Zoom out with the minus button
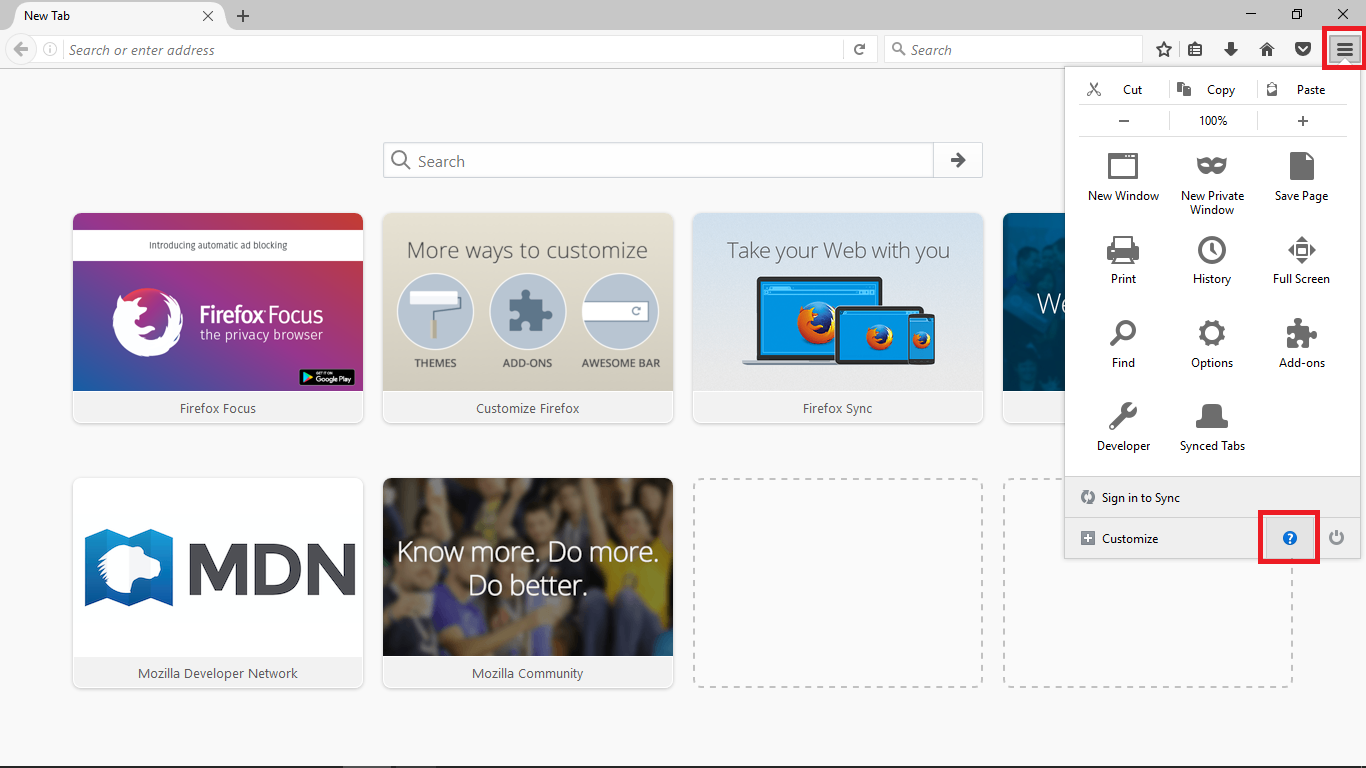 click(x=1124, y=120)
